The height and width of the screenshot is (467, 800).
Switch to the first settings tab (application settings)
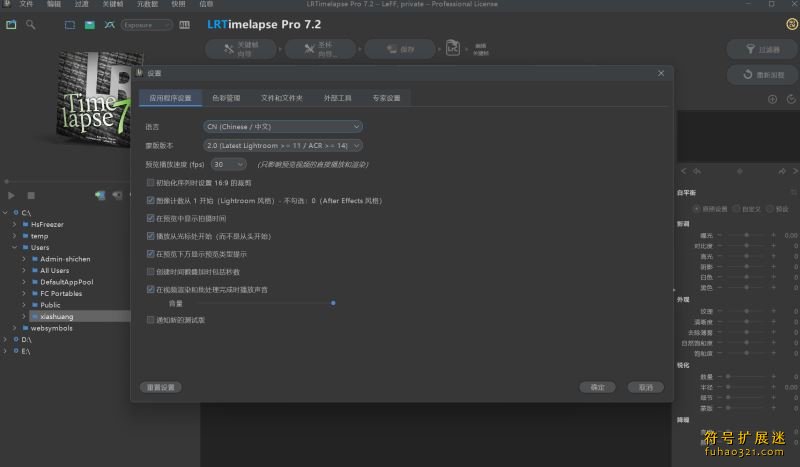coord(170,98)
